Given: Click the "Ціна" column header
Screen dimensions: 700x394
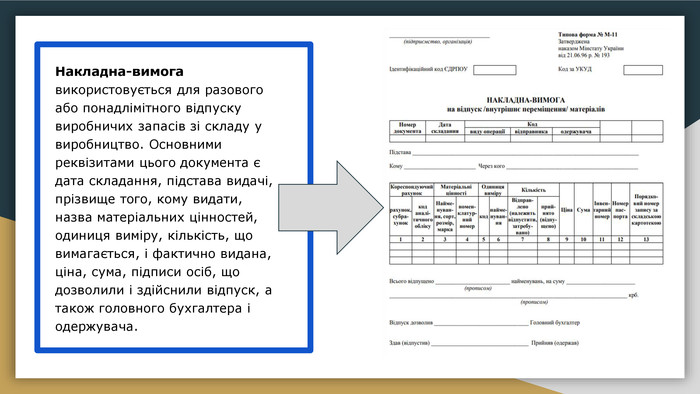Looking at the screenshot, I should coord(567,209).
